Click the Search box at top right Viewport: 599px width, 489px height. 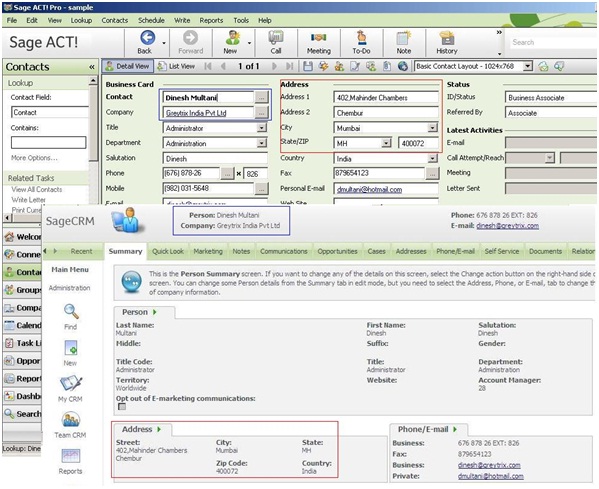tap(553, 42)
